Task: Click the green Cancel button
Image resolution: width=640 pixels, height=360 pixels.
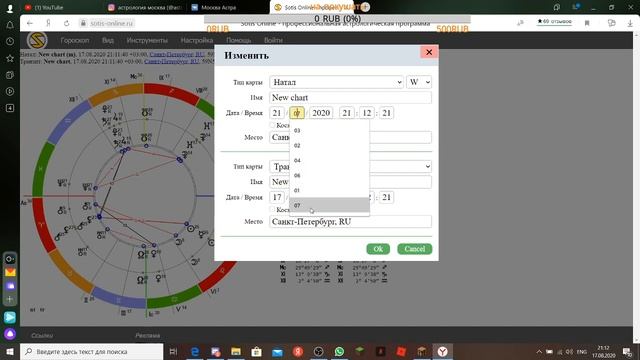Action: pos(415,249)
